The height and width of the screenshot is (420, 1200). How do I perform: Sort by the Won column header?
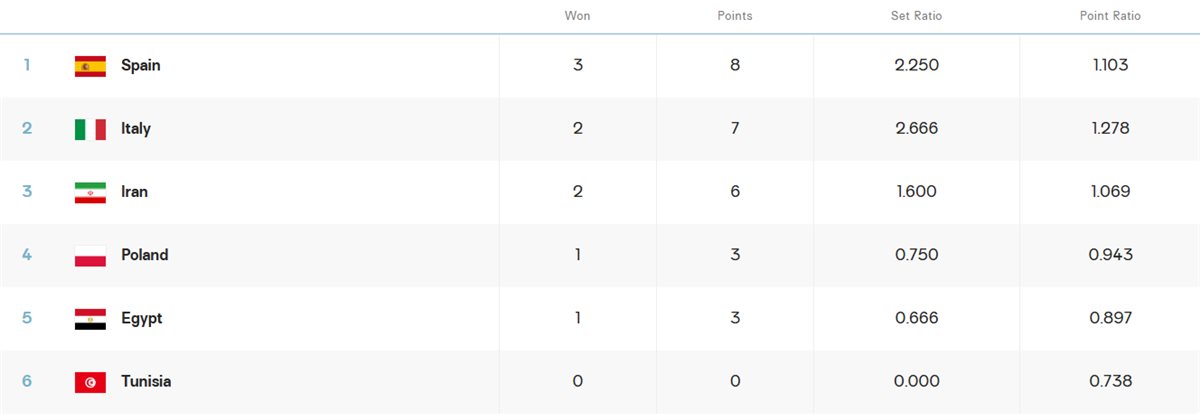[x=577, y=16]
